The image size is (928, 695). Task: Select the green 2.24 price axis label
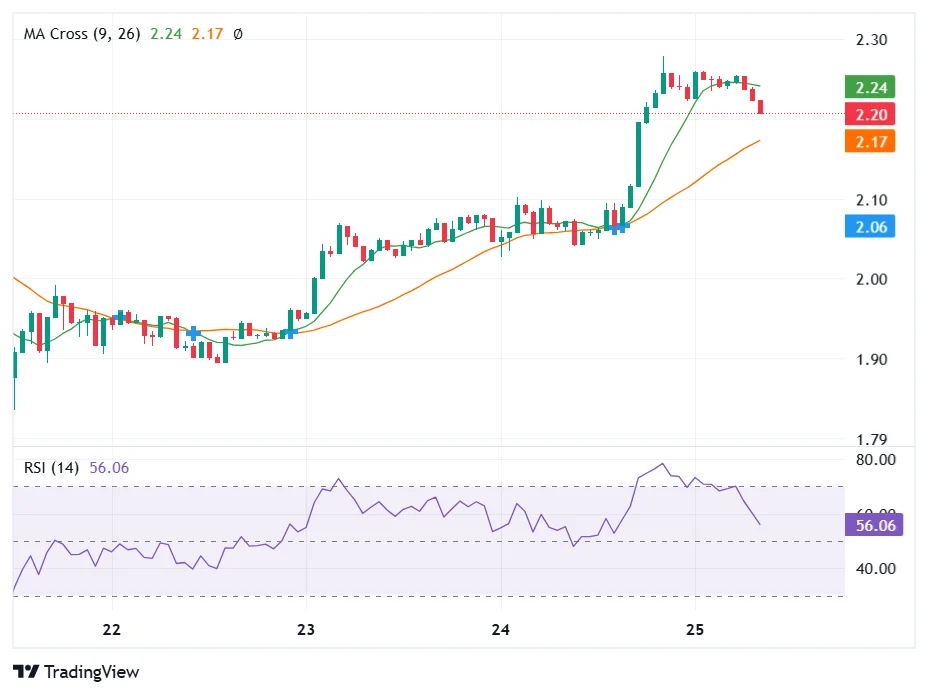point(869,87)
